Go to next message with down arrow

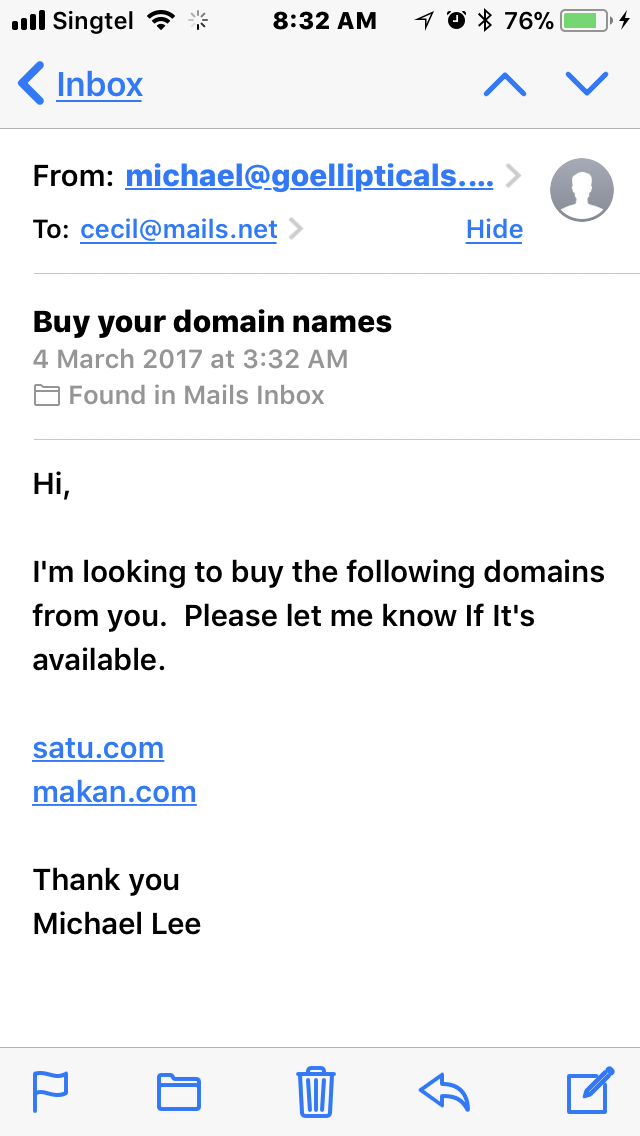click(587, 85)
